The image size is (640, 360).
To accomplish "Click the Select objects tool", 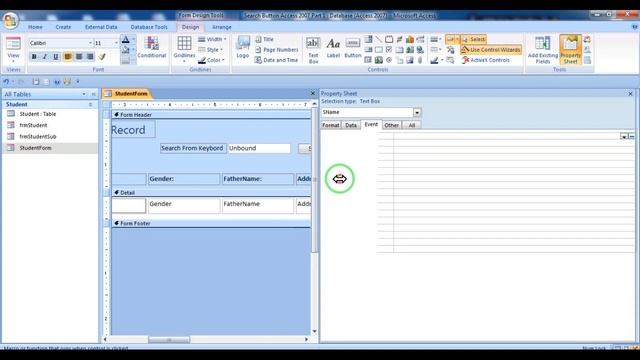I will point(473,39).
